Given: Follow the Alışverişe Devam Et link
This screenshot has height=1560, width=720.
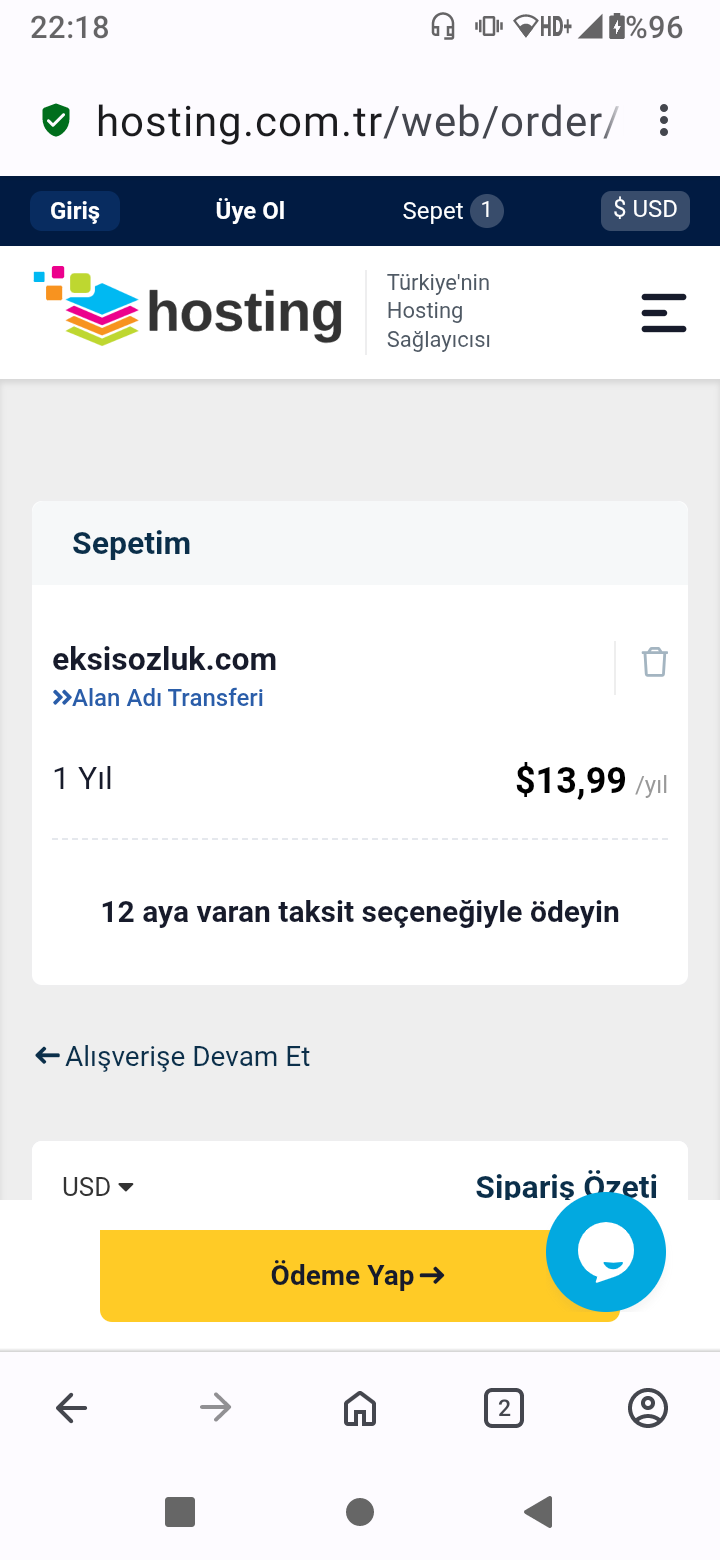Looking at the screenshot, I should pyautogui.click(x=172, y=1056).
